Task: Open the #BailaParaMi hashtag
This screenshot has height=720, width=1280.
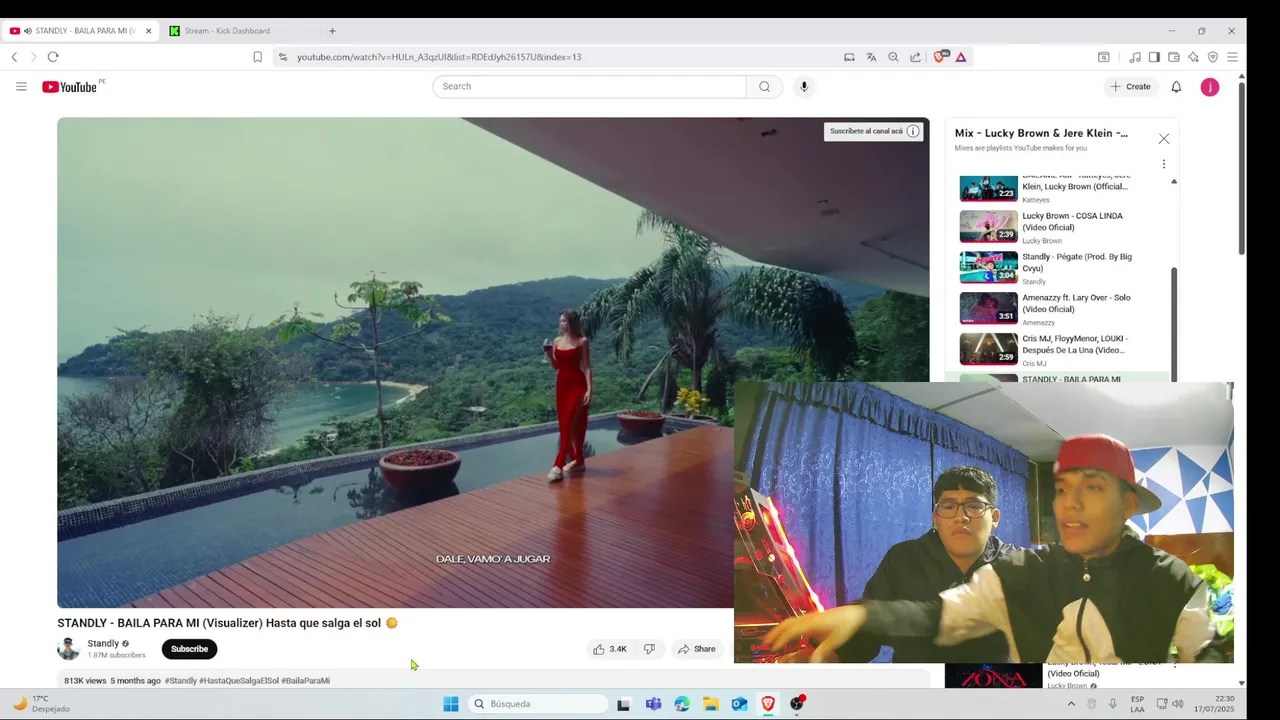Action: (x=305, y=681)
